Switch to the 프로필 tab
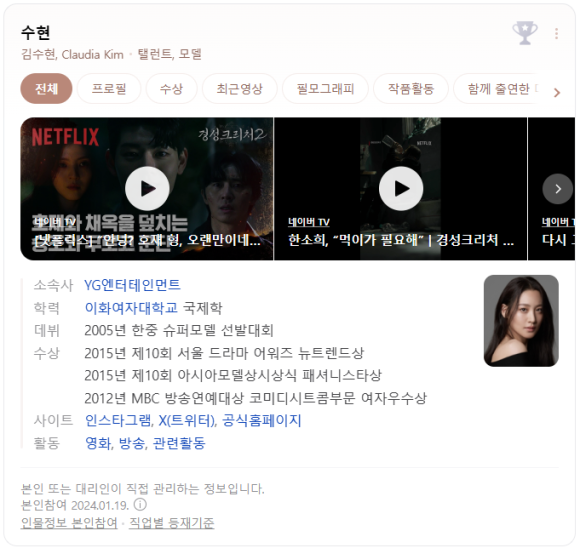The height and width of the screenshot is (548, 580). point(109,89)
